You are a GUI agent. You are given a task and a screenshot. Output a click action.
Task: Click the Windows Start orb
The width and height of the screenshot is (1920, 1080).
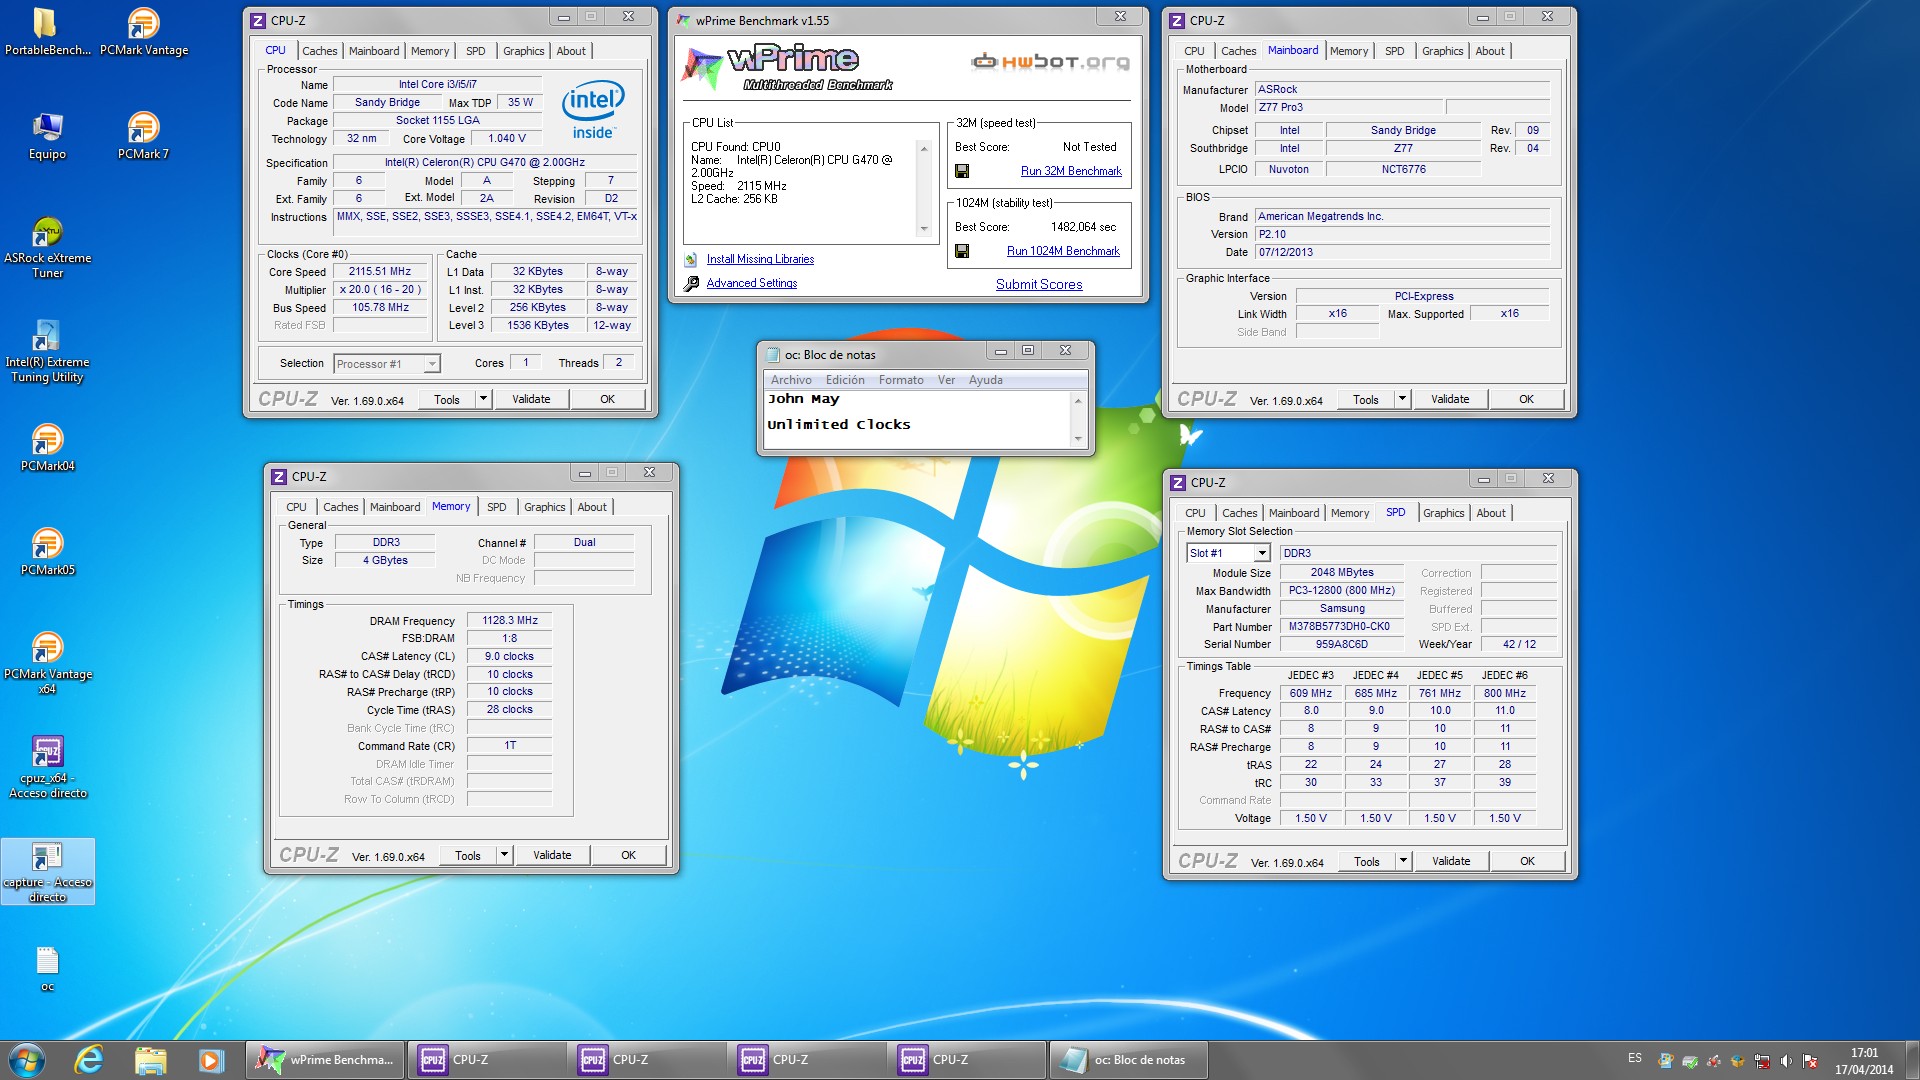pos(27,1060)
